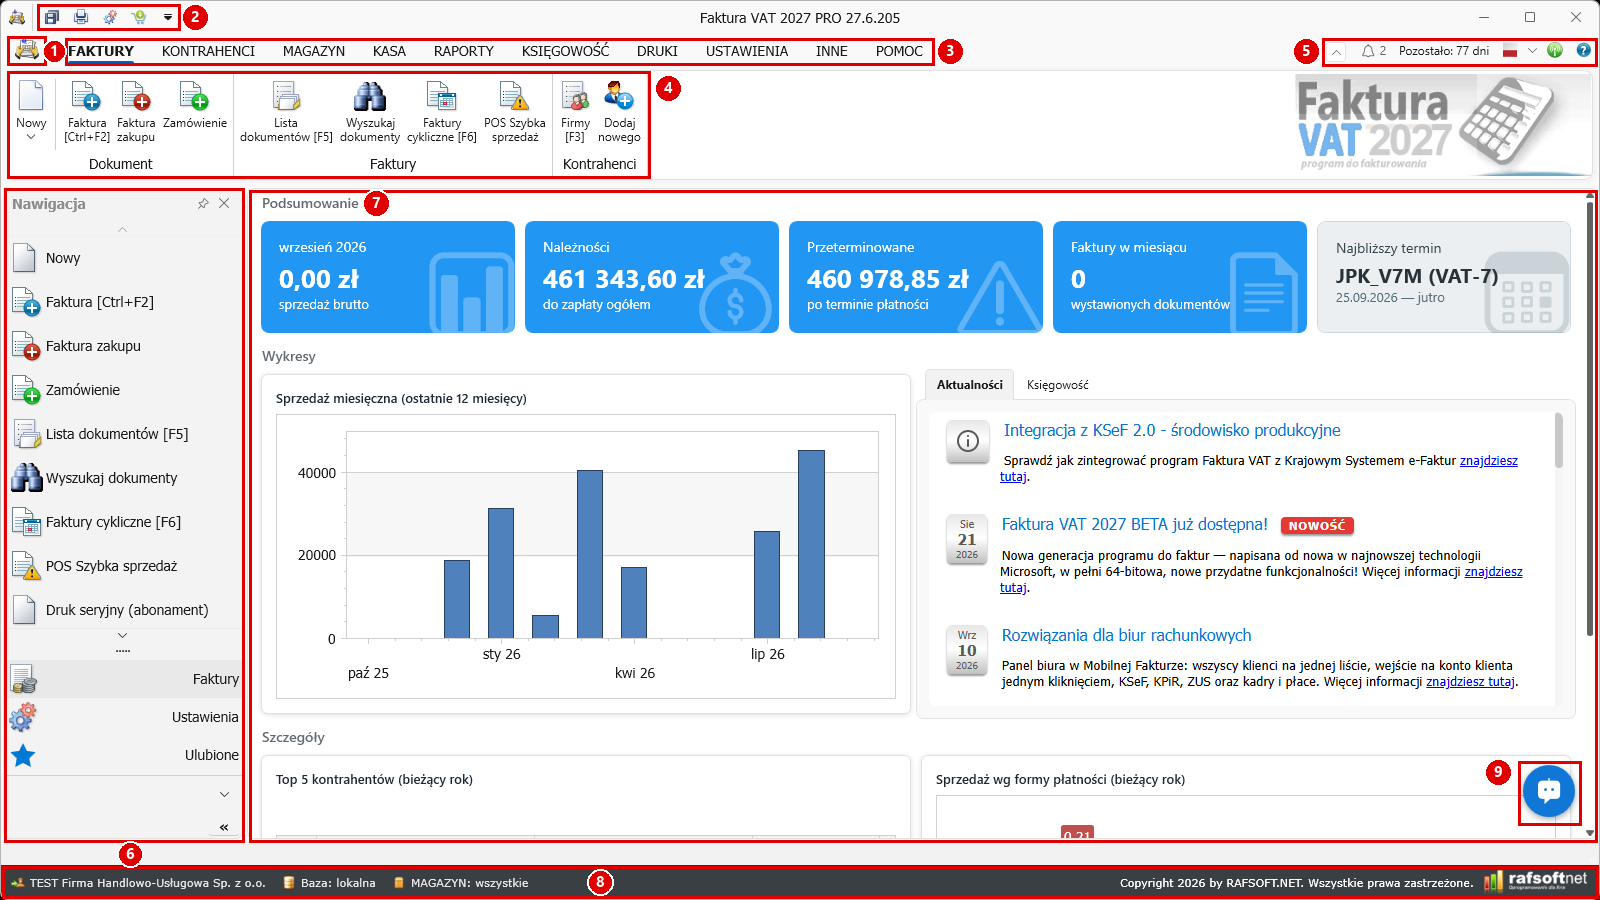Switch to the Księgowość news tab
Viewport: 1600px width, 900px height.
point(1058,385)
